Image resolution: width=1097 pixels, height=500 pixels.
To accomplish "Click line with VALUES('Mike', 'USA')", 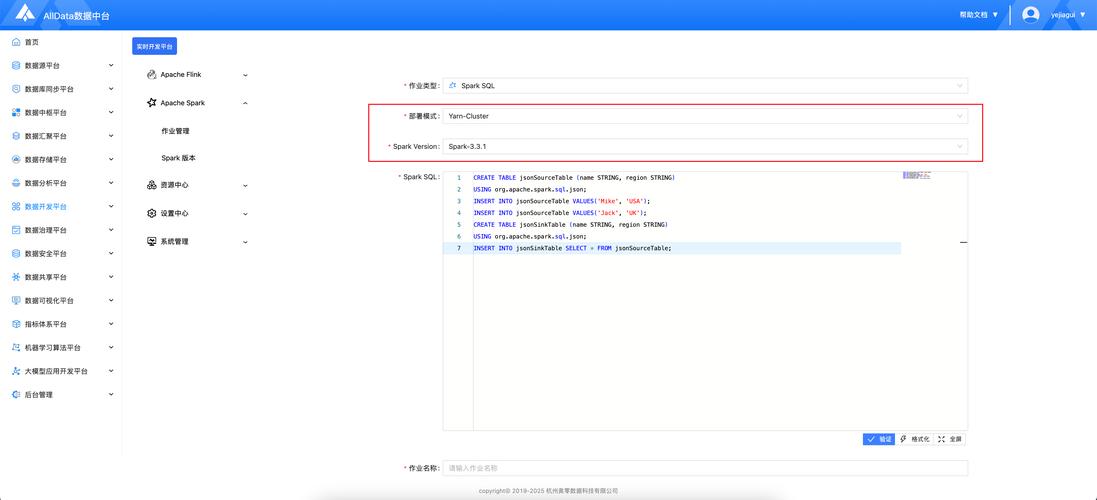I will pyautogui.click(x=561, y=201).
